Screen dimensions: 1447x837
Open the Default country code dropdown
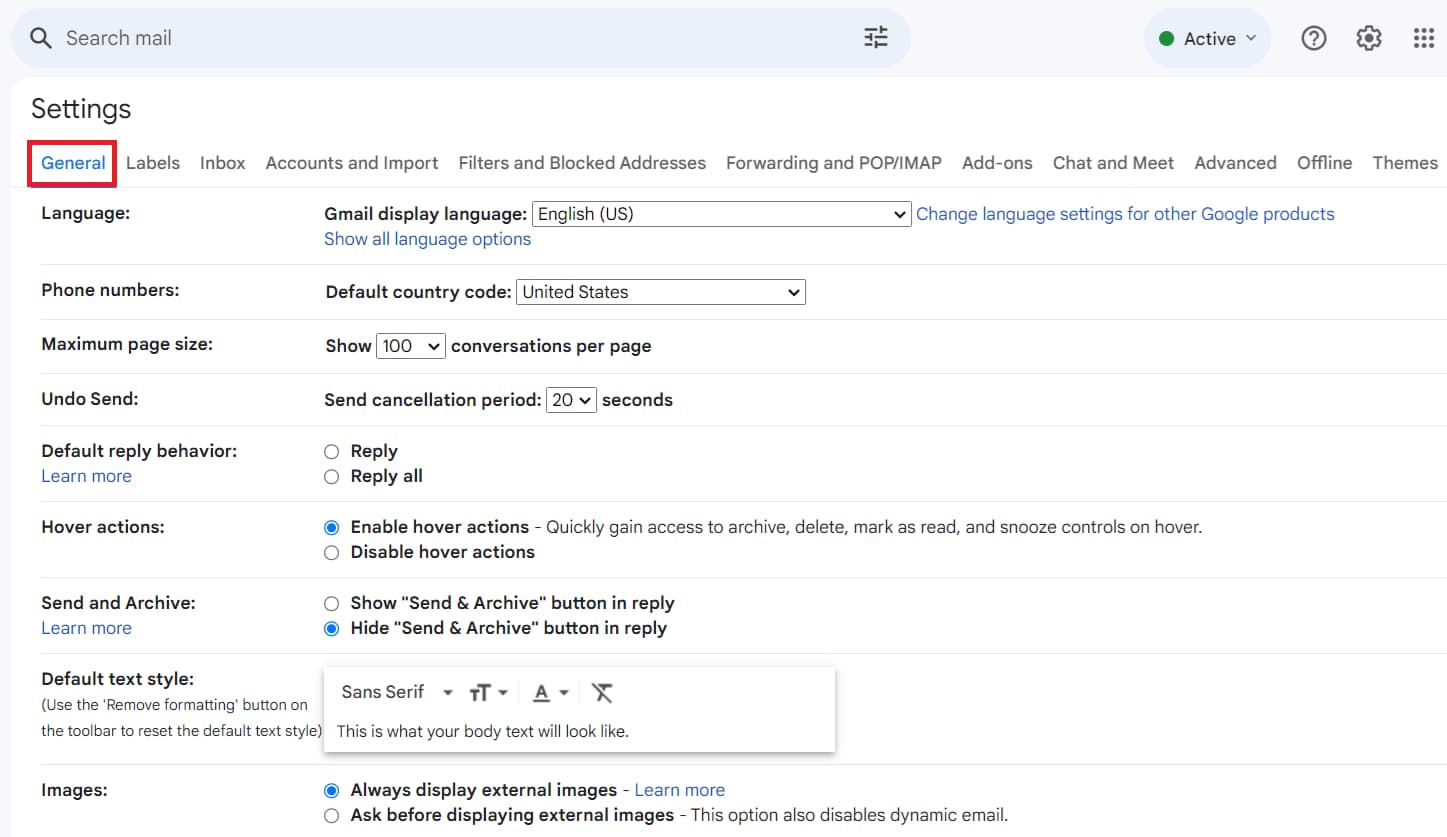coord(661,292)
